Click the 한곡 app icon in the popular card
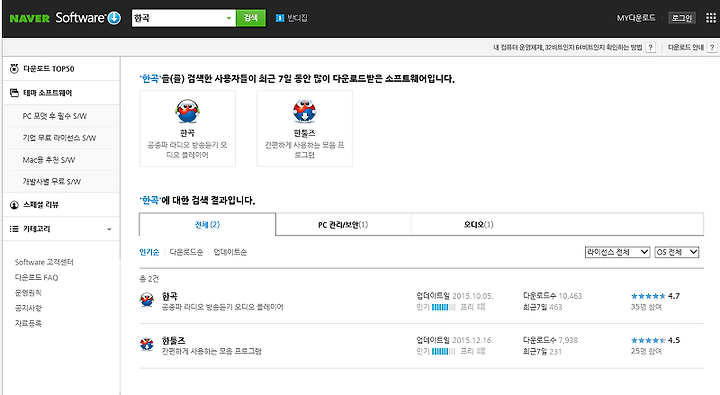 click(187, 111)
